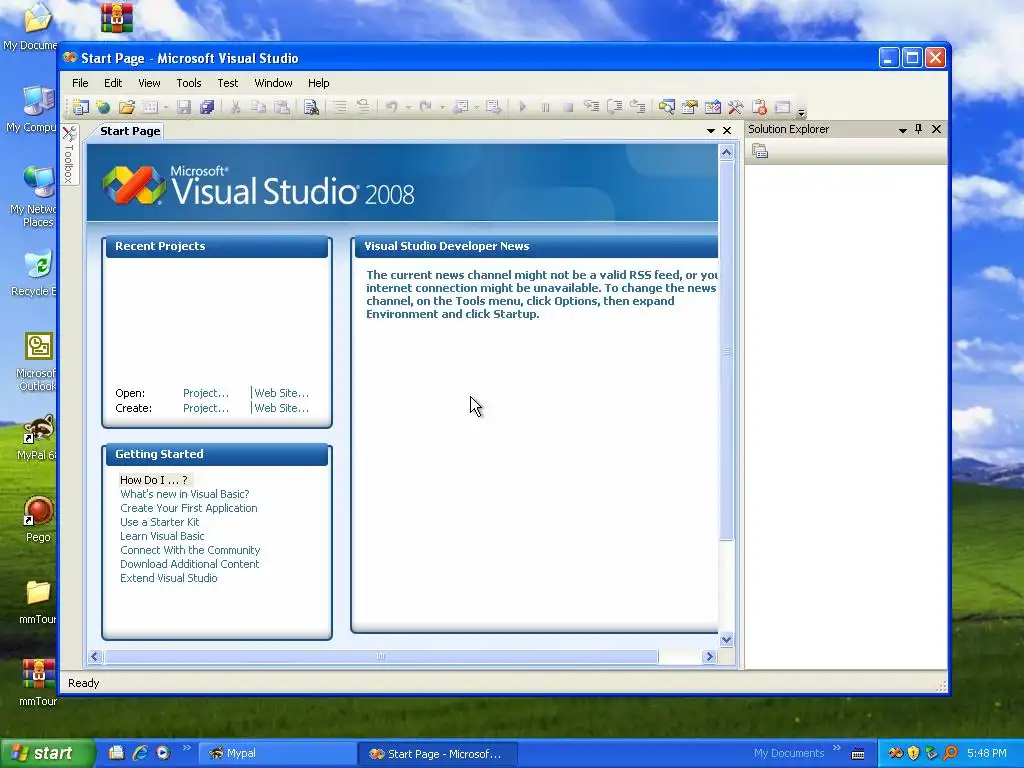
Task: Click the Find in Files toolbar icon
Action: click(312, 107)
